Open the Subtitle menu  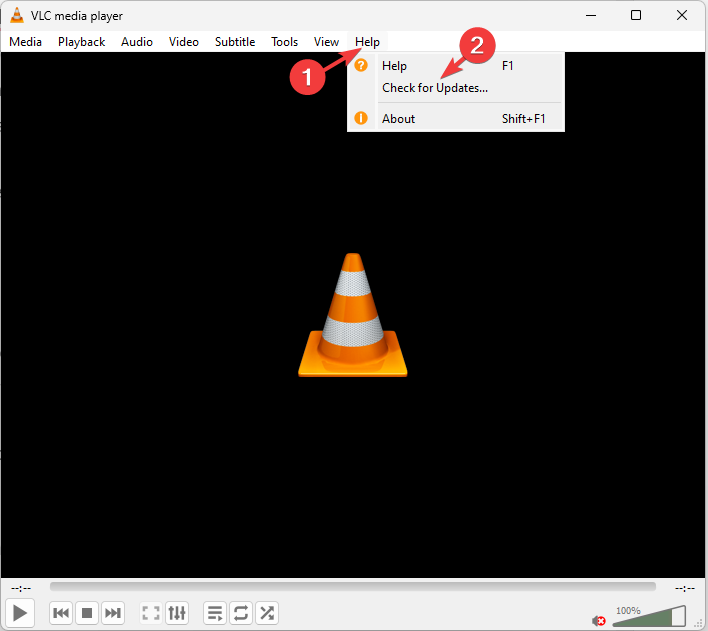pos(235,42)
